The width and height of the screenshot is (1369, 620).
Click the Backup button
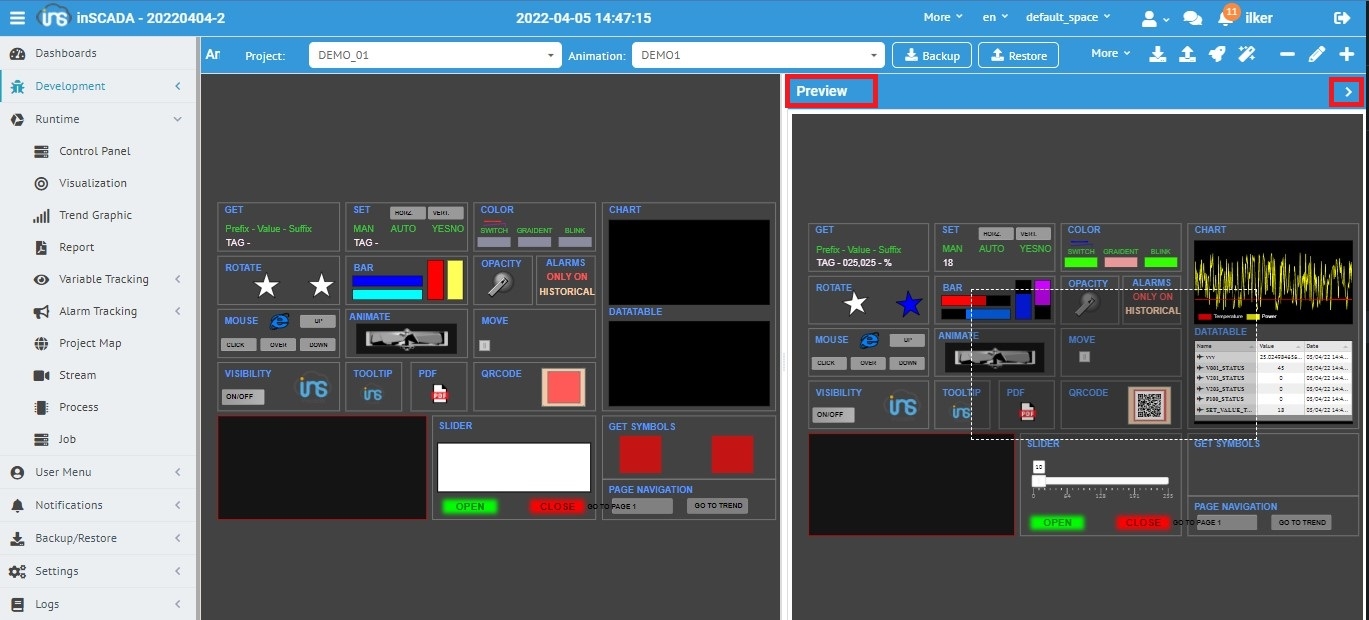point(931,55)
